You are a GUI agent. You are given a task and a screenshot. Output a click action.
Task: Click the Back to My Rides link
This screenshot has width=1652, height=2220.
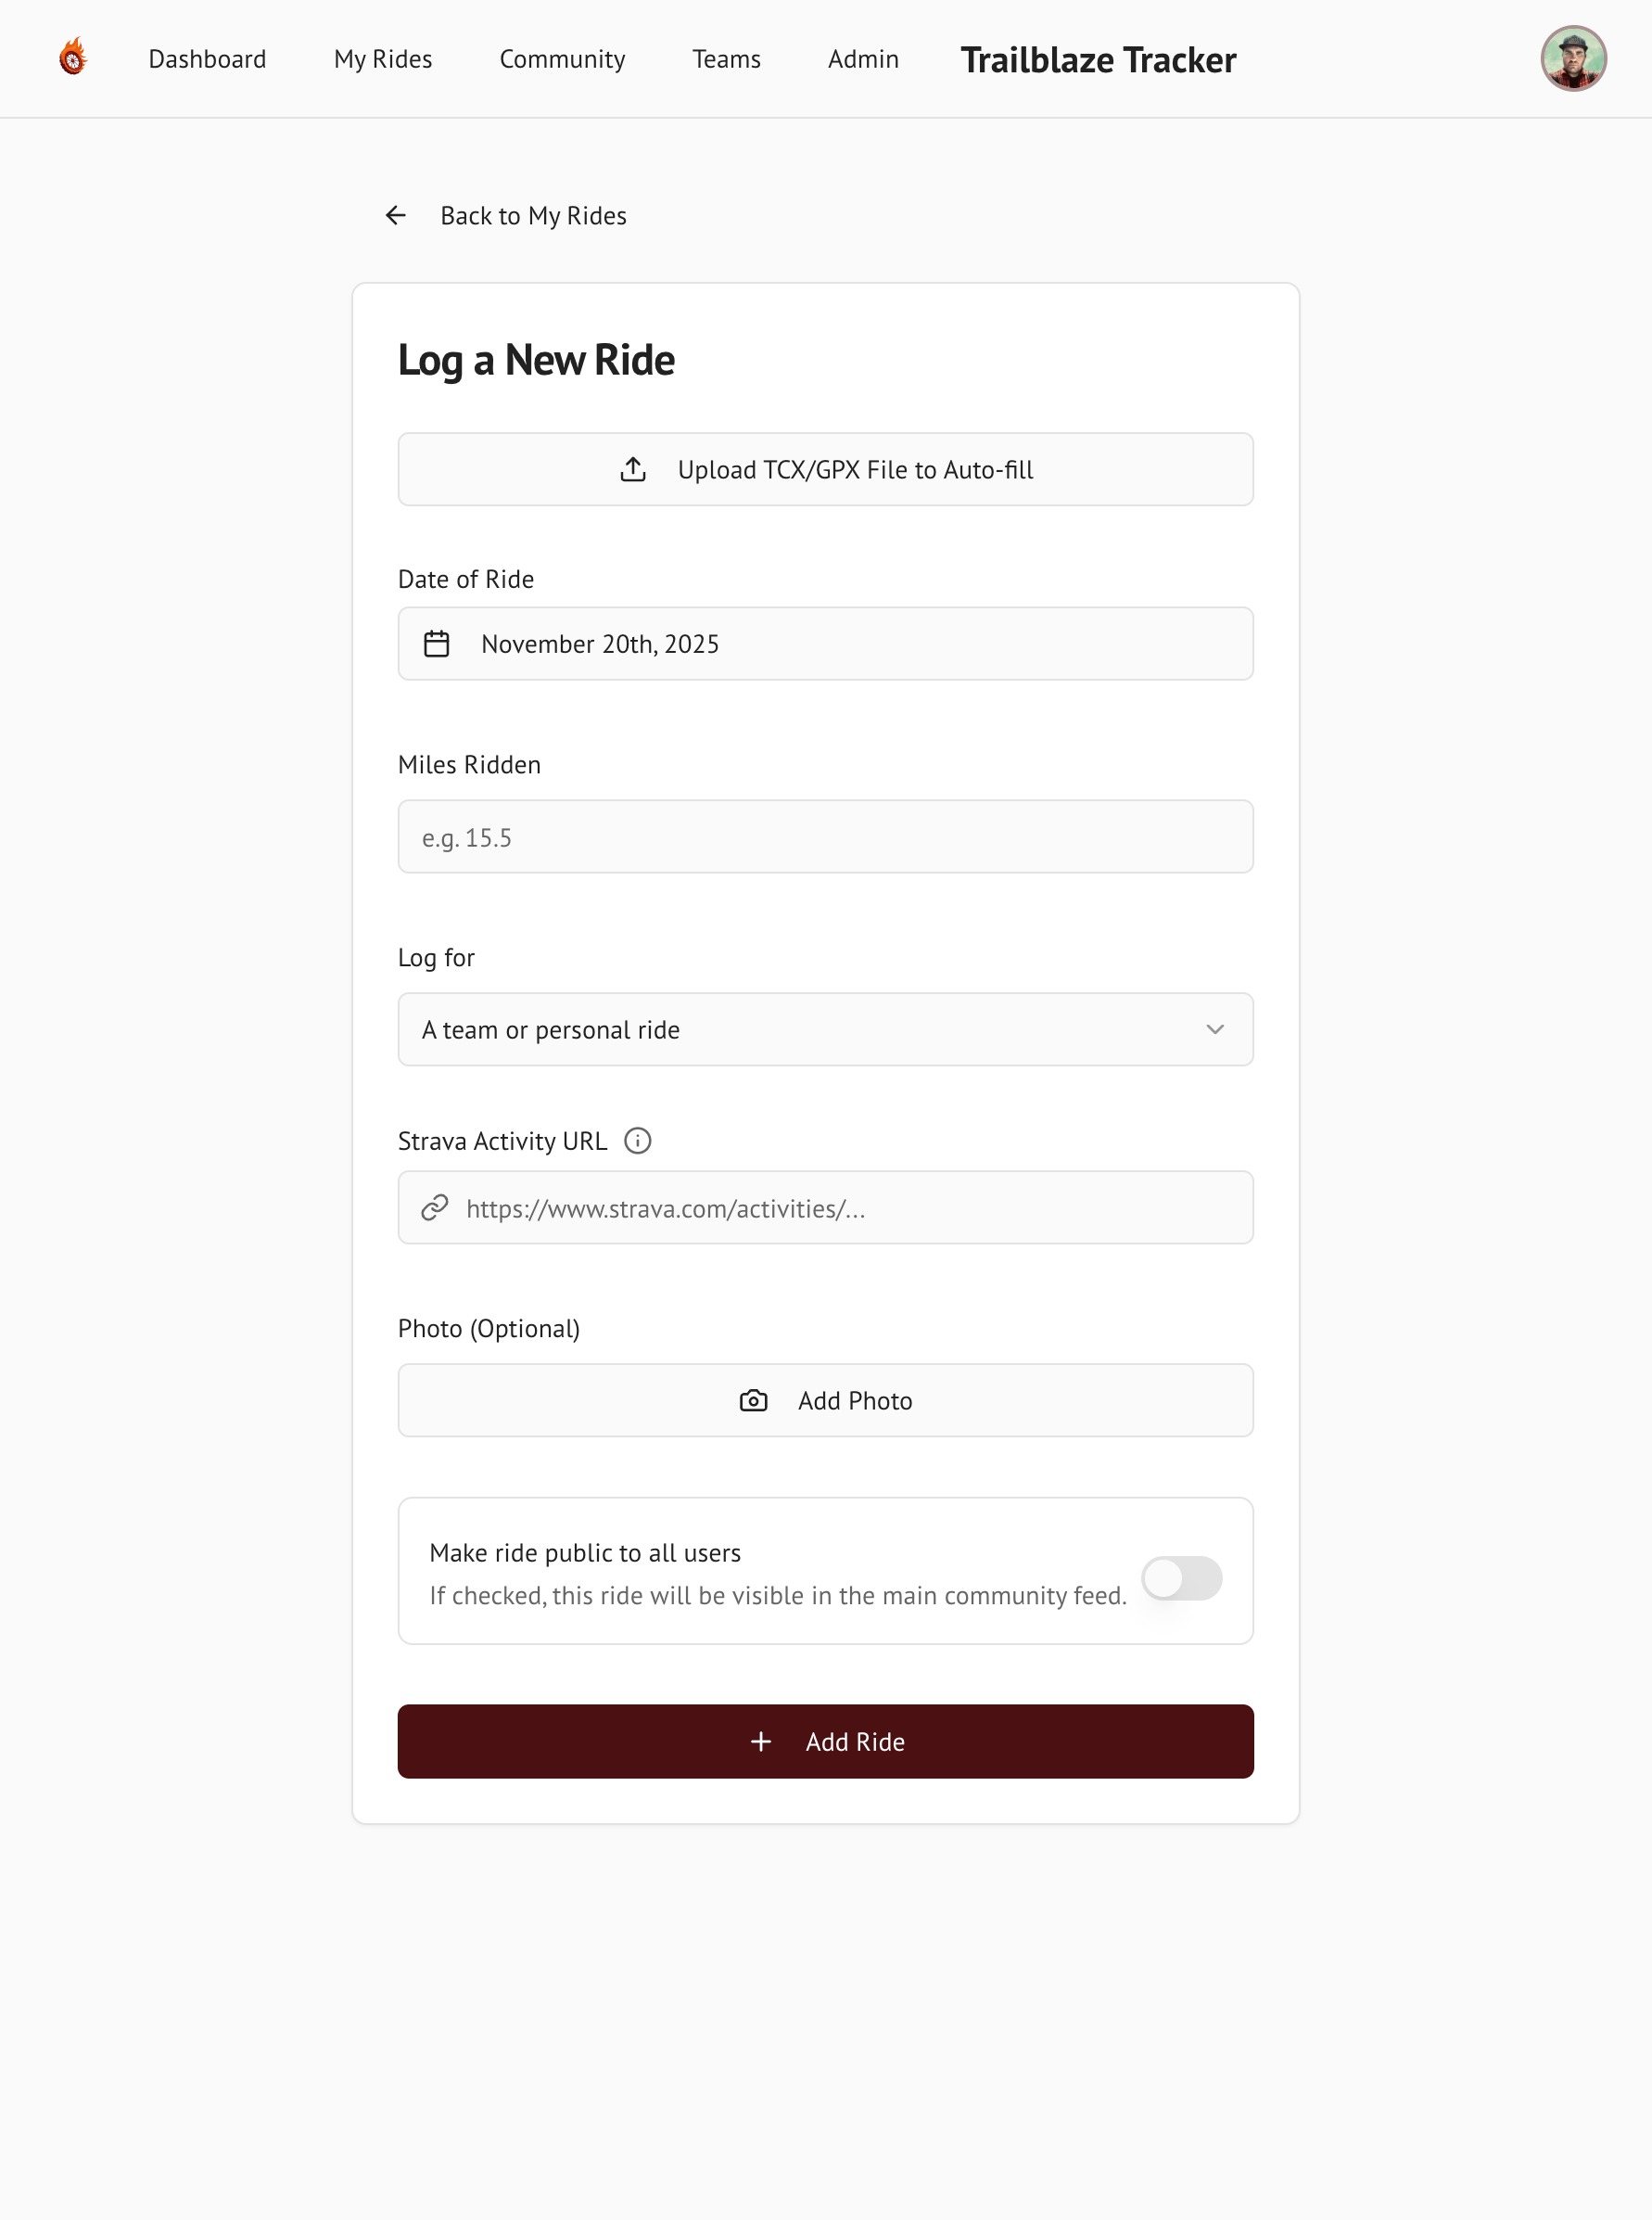(x=533, y=216)
